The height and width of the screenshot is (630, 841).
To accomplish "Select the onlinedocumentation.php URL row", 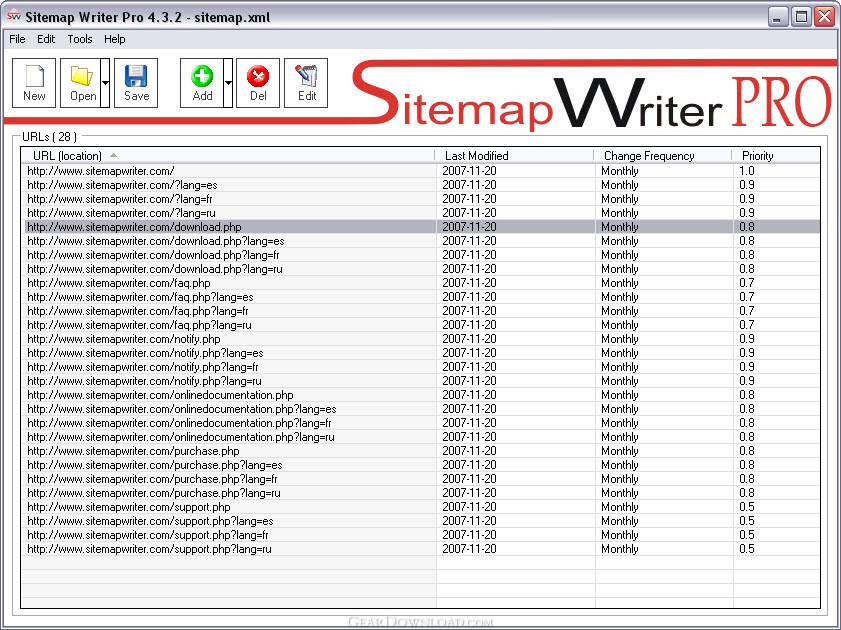I will click(x=420, y=395).
